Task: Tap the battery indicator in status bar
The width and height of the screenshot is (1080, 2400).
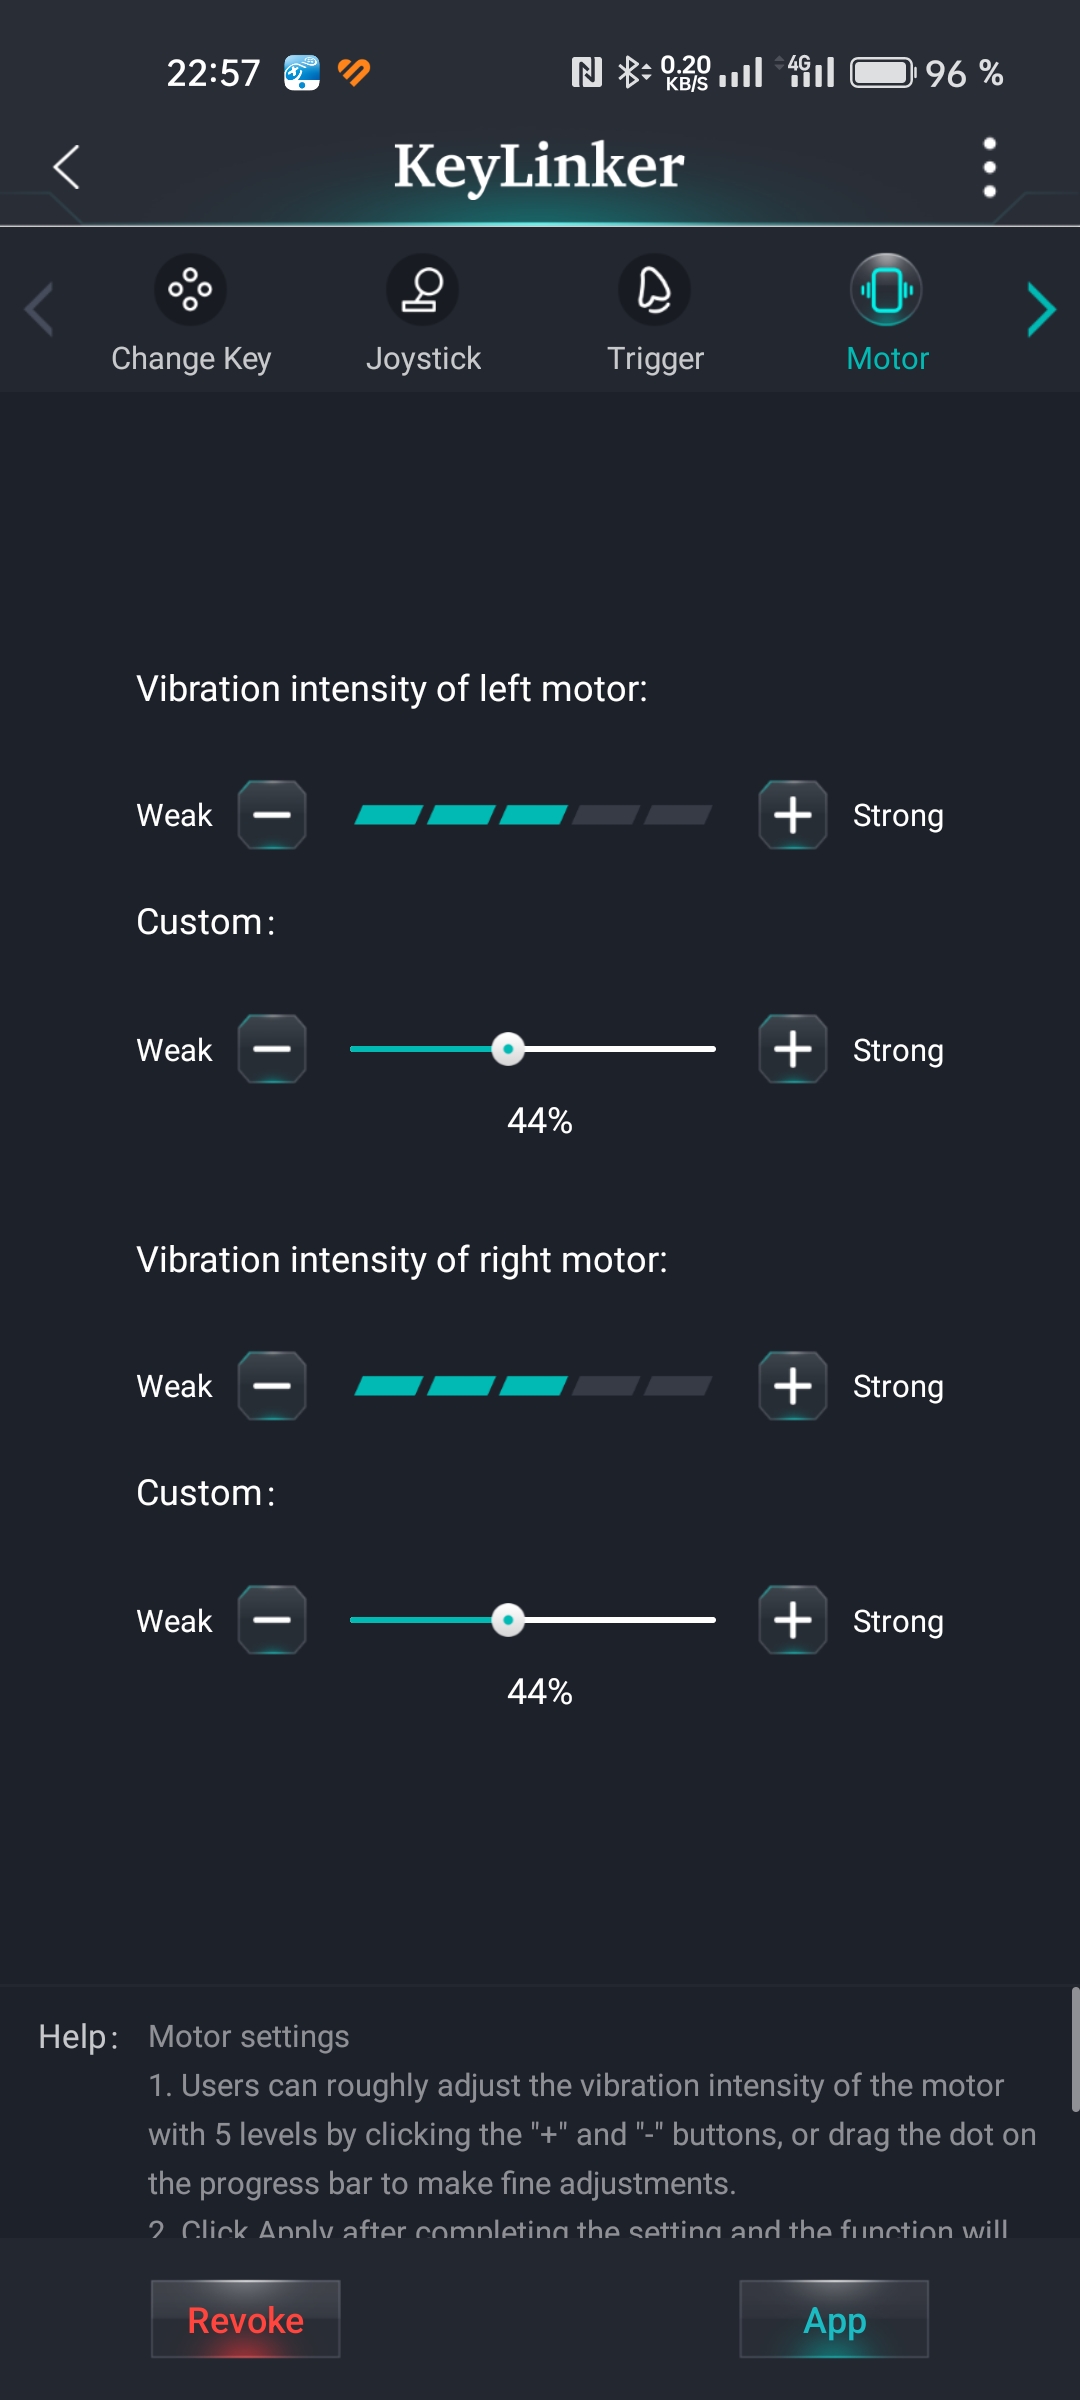Action: tap(883, 73)
